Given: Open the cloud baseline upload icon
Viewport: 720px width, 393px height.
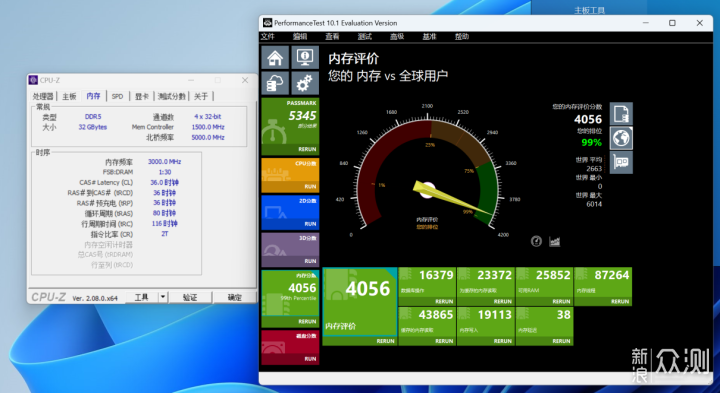Looking at the screenshot, I should tap(275, 84).
